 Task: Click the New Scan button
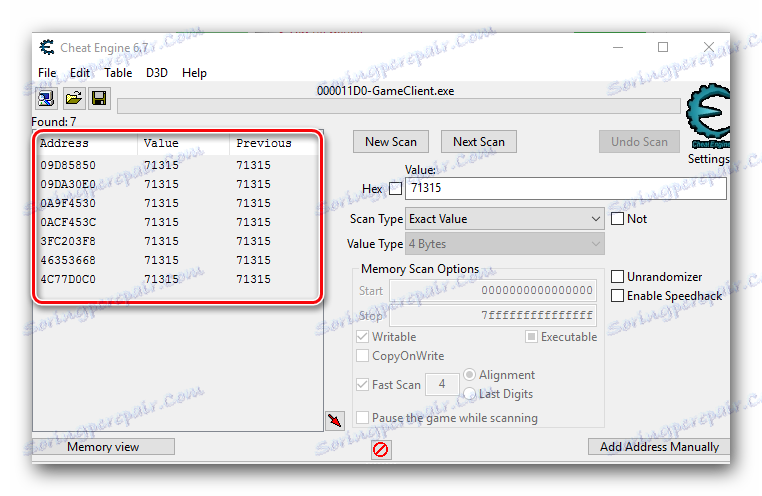coord(391,142)
